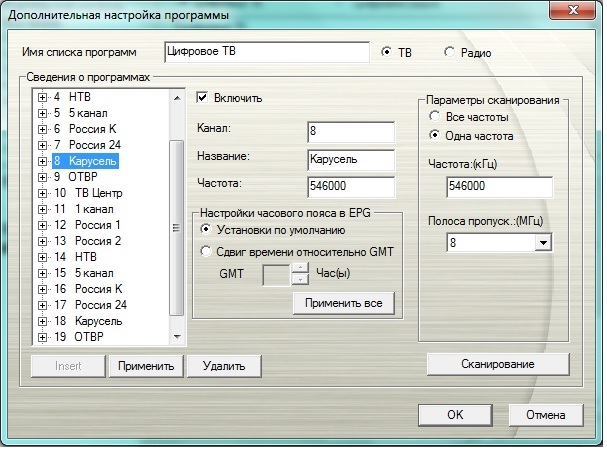
Task: Select the 19 ОТВР row
Action: pos(79,337)
